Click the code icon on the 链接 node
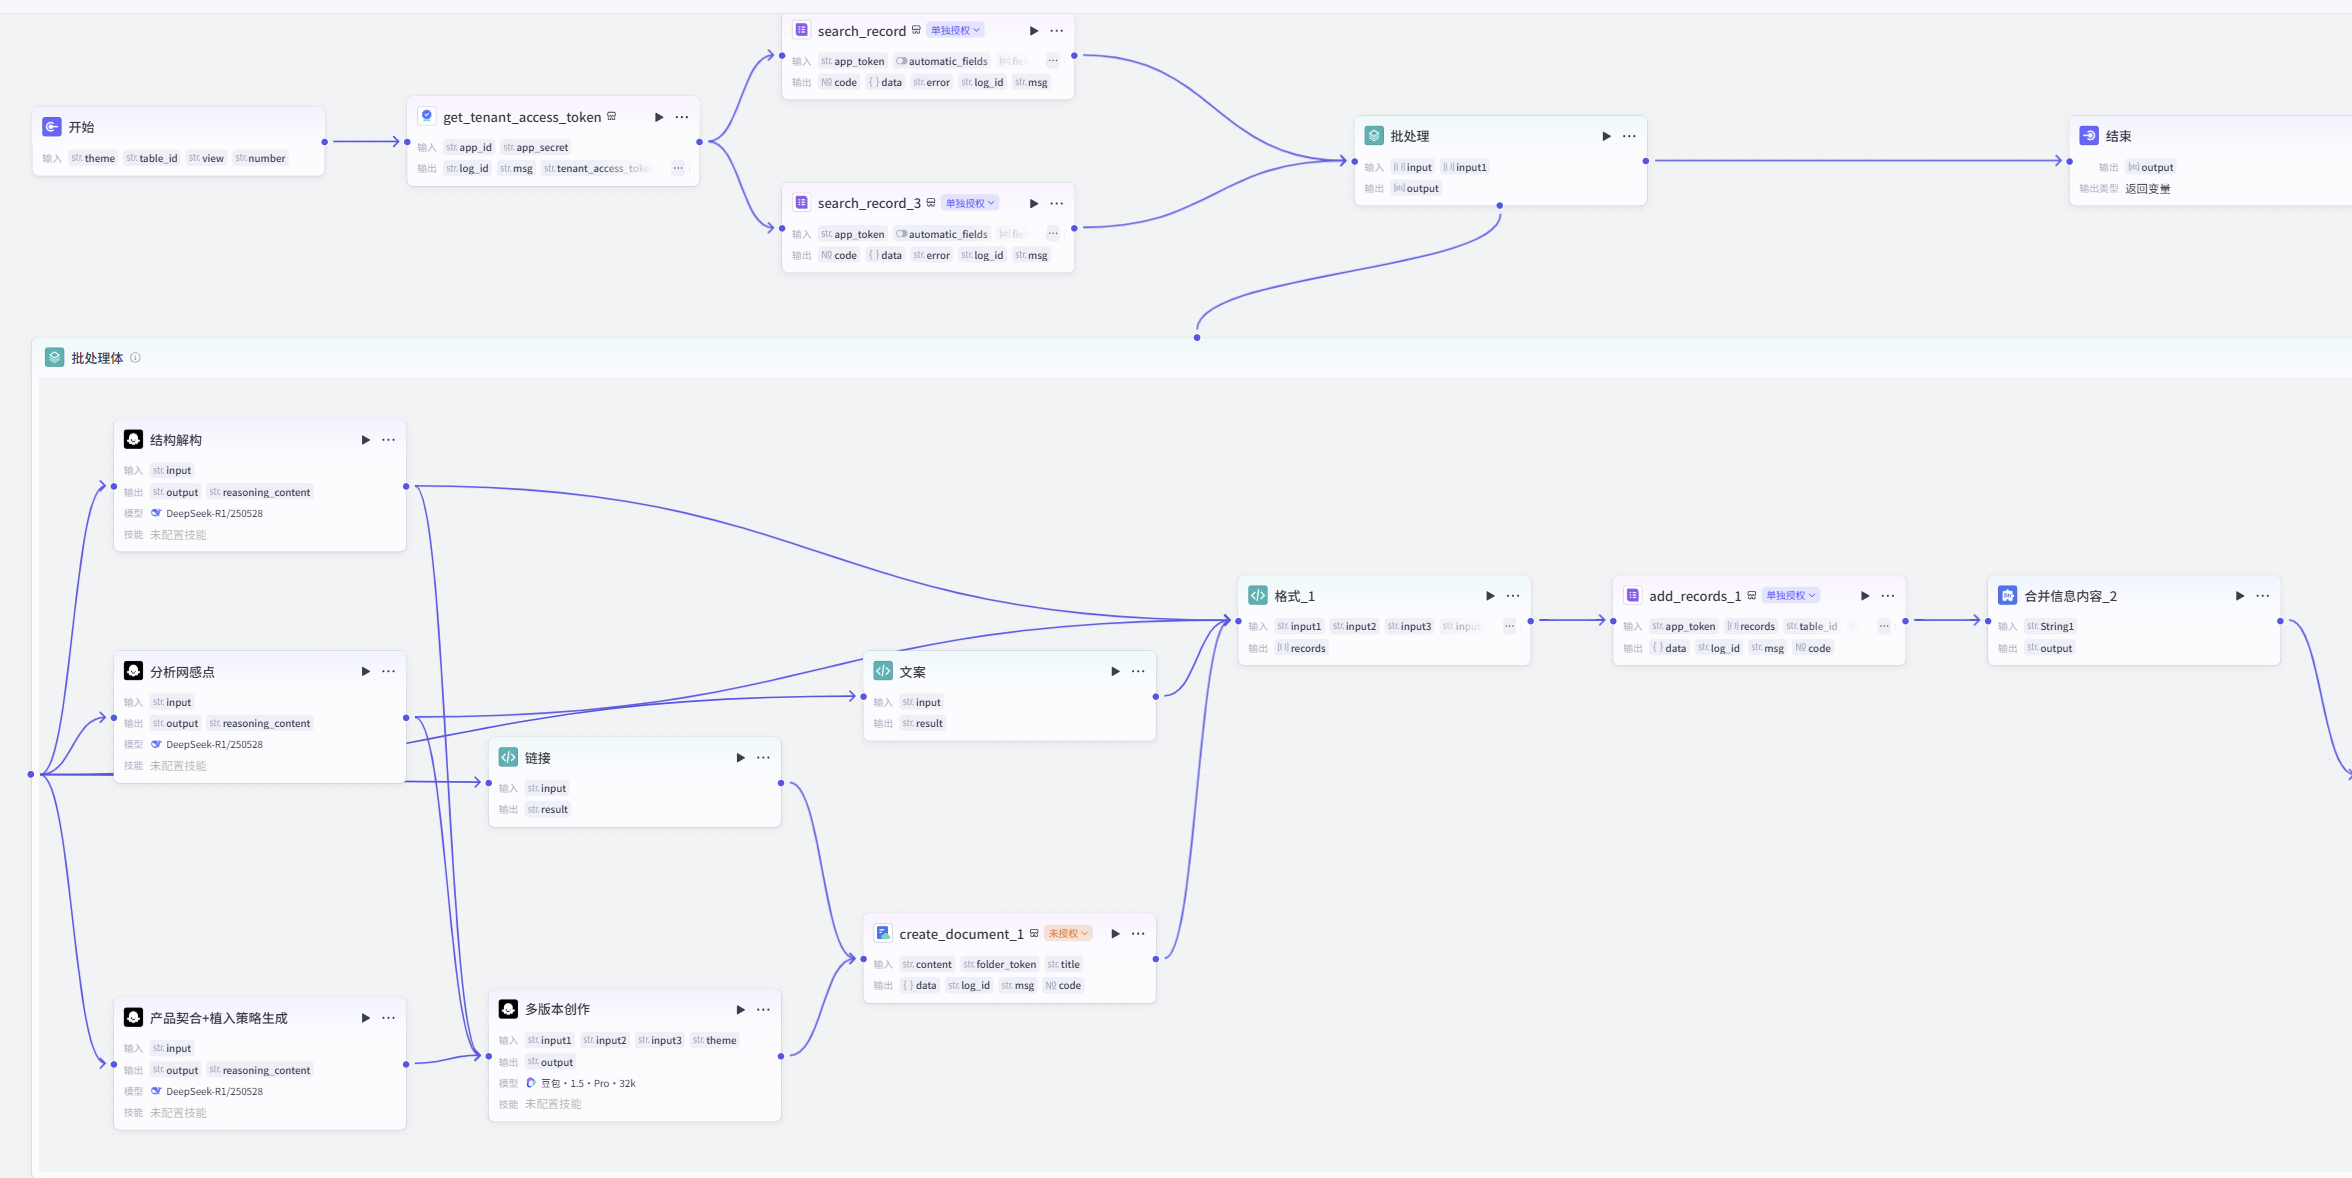The image size is (2352, 1178). click(x=508, y=757)
